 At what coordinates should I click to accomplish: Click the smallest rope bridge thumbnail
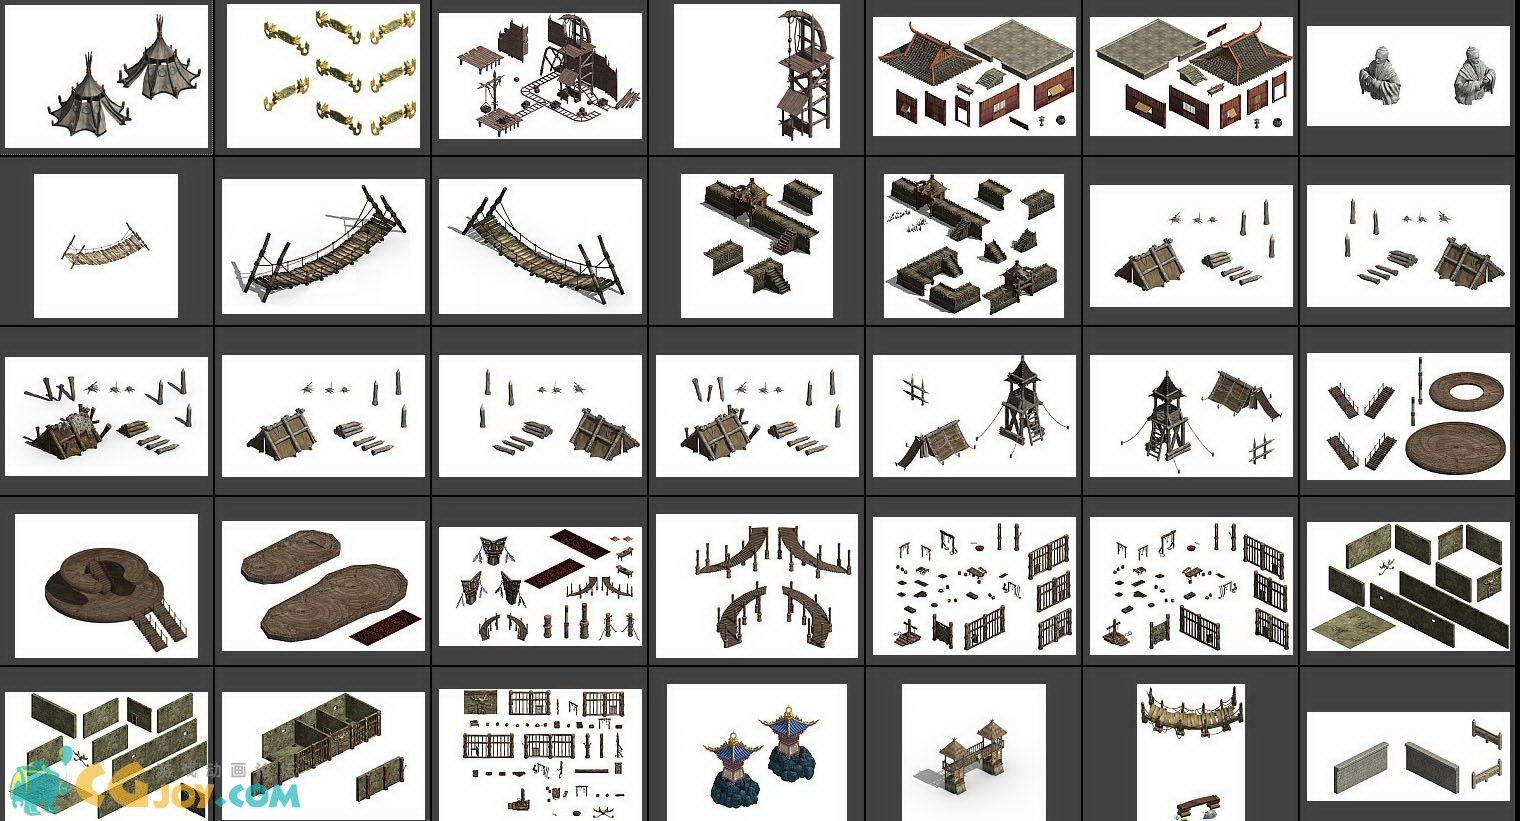pos(106,246)
